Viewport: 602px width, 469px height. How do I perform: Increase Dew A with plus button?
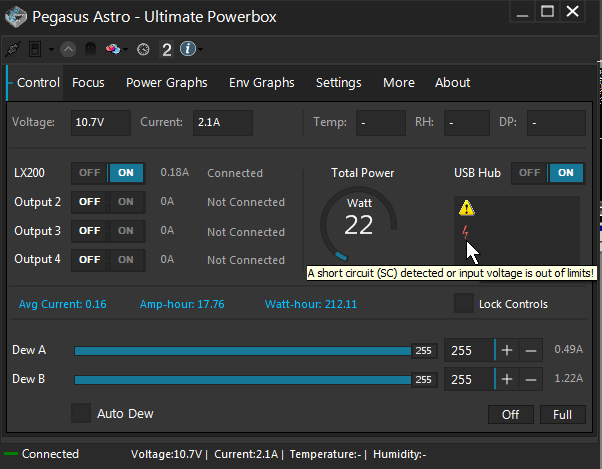click(507, 350)
